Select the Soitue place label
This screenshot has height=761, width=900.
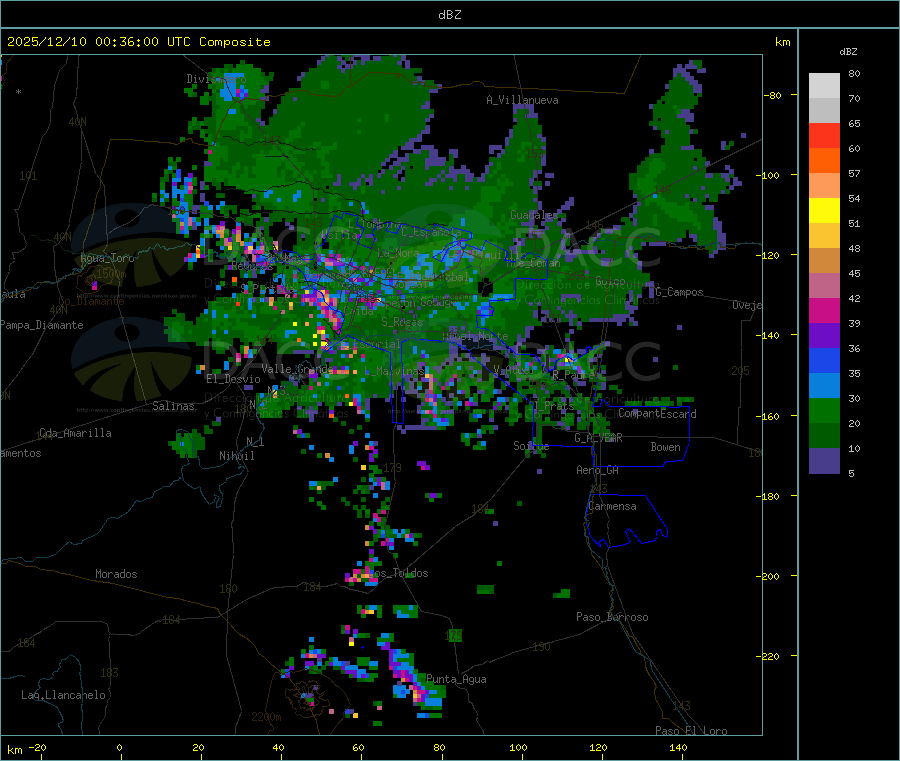coord(531,445)
